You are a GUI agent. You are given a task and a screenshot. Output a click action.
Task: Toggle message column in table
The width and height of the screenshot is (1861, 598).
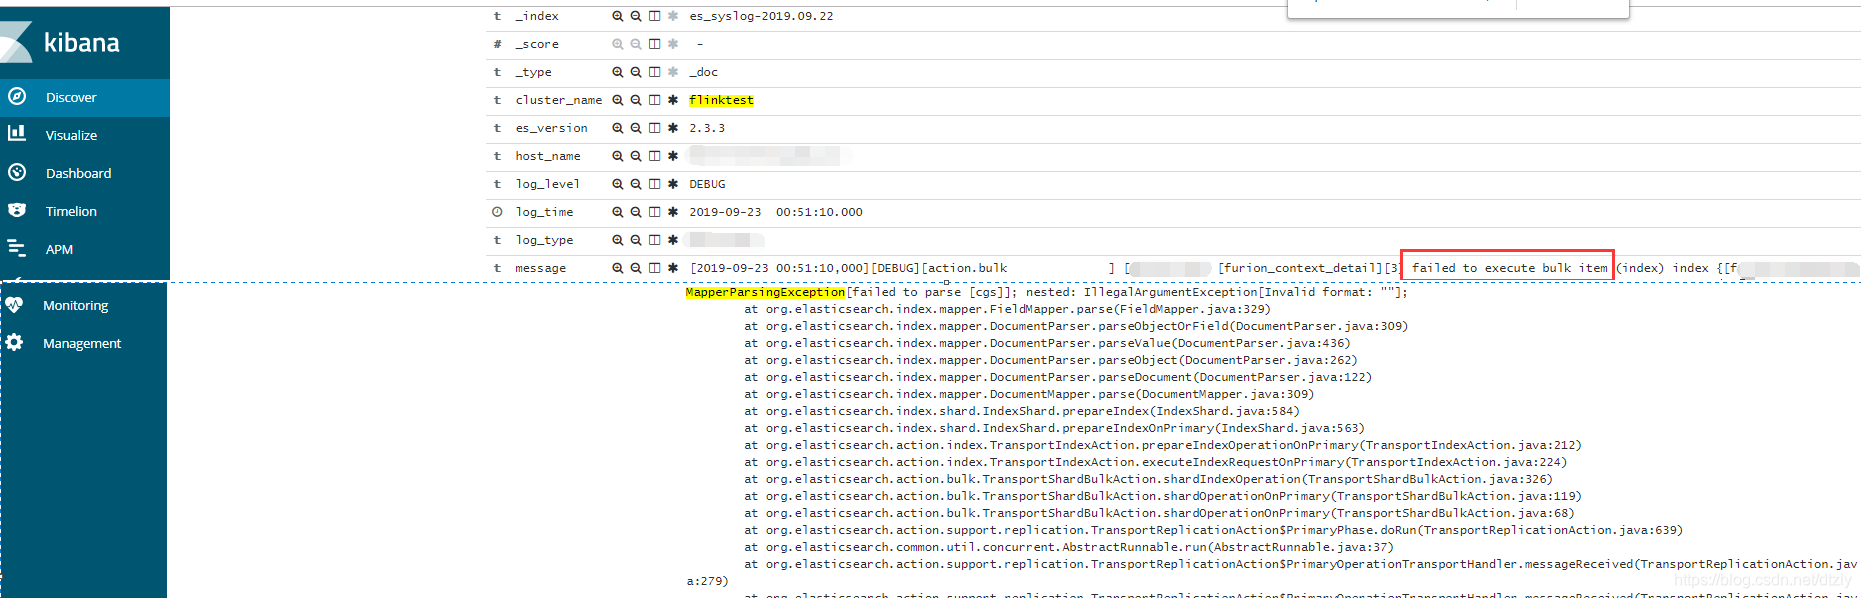point(654,268)
